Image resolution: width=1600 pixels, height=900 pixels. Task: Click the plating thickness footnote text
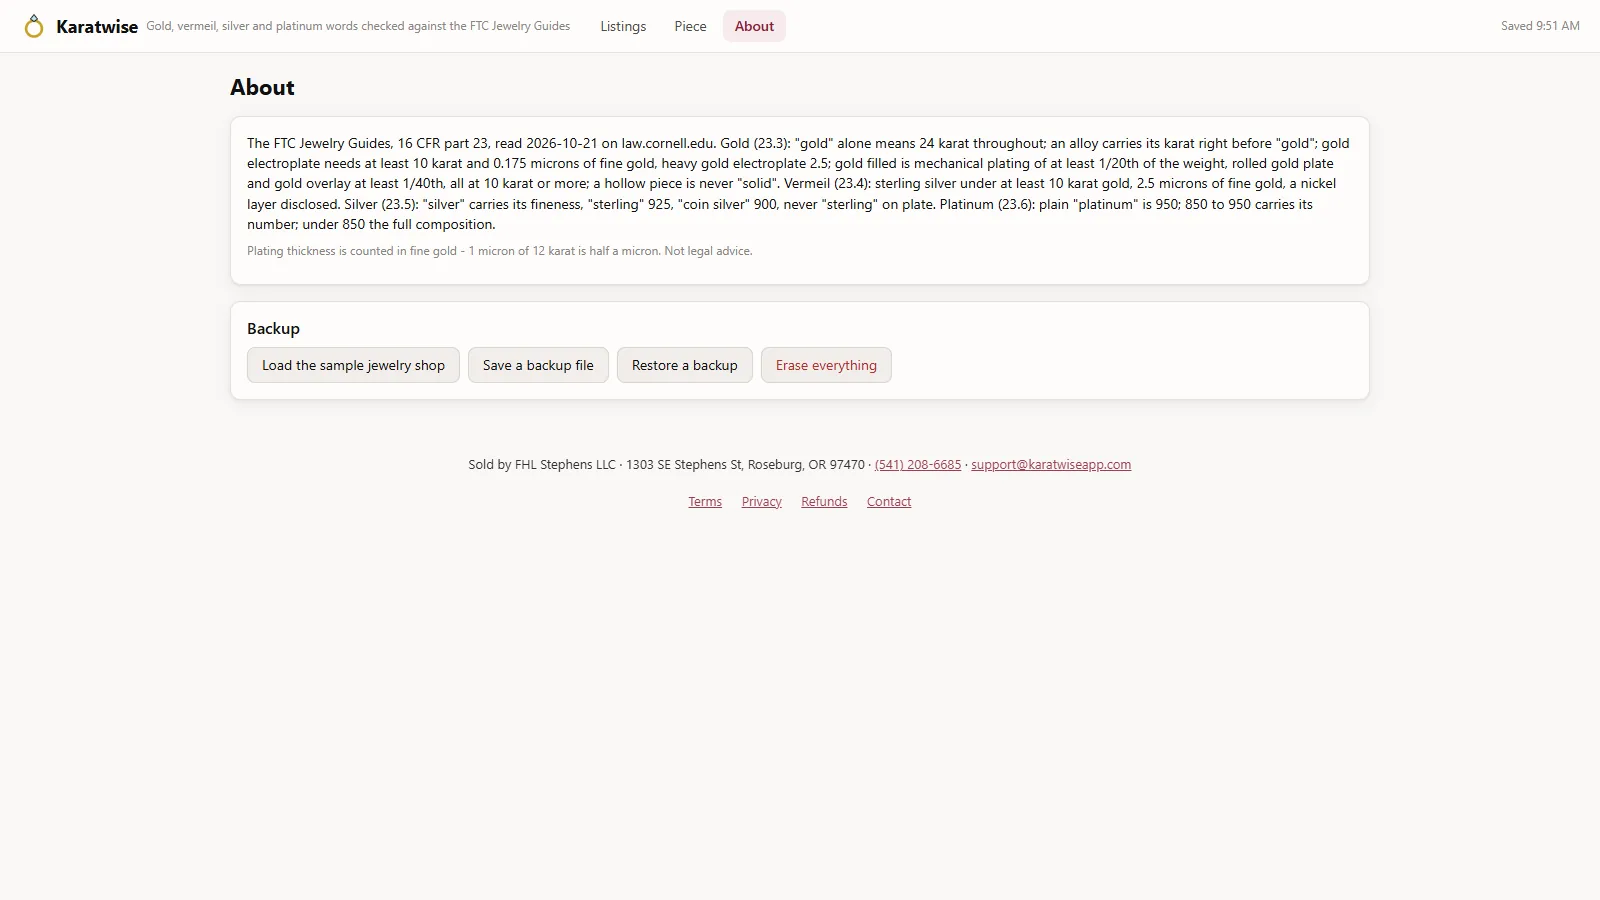[500, 251]
